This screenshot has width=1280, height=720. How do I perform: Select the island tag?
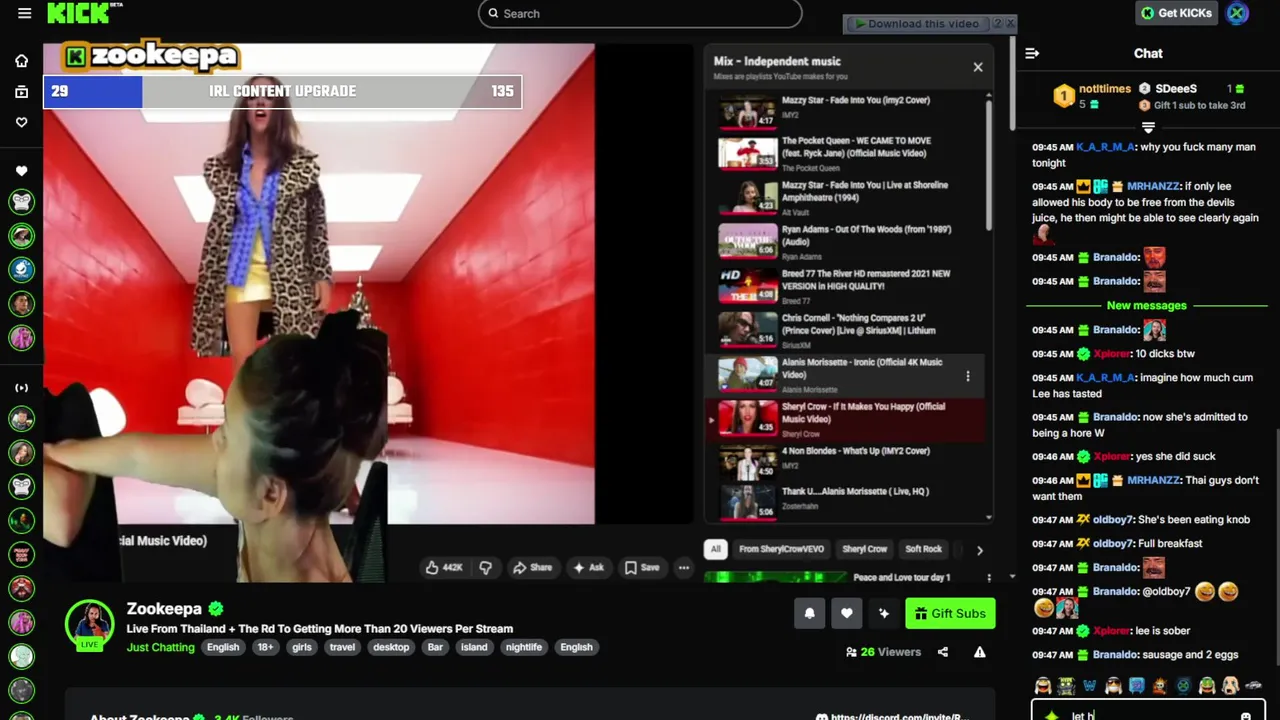474,647
